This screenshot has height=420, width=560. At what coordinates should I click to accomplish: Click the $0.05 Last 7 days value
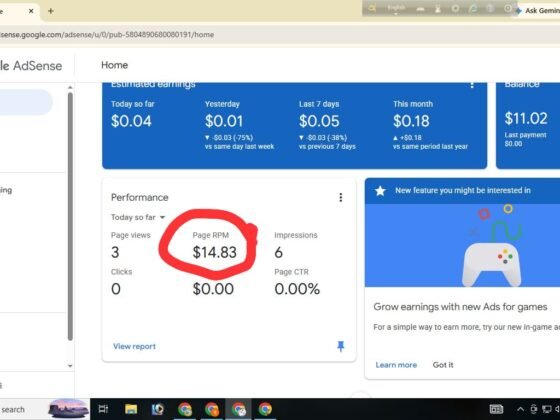(x=319, y=121)
